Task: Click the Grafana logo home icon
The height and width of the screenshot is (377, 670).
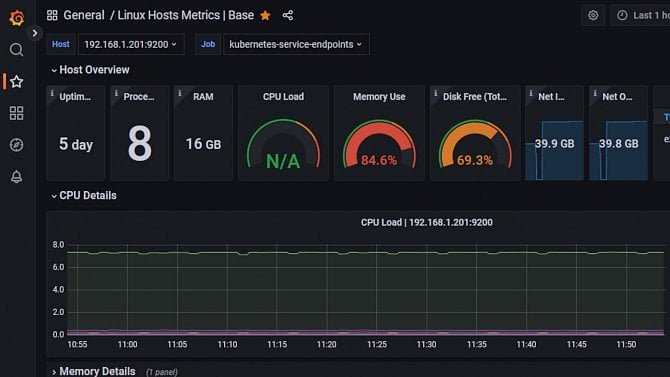Action: click(x=16, y=18)
